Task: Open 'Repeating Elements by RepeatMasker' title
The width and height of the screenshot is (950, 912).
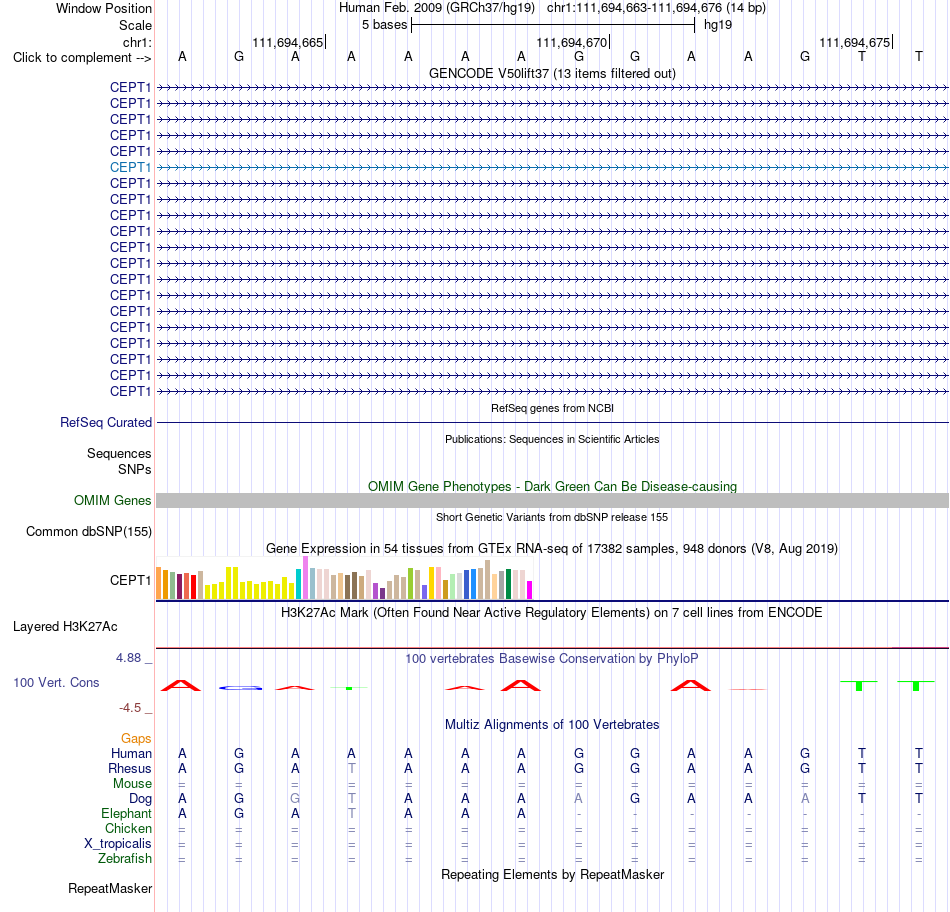Action: tap(552, 875)
